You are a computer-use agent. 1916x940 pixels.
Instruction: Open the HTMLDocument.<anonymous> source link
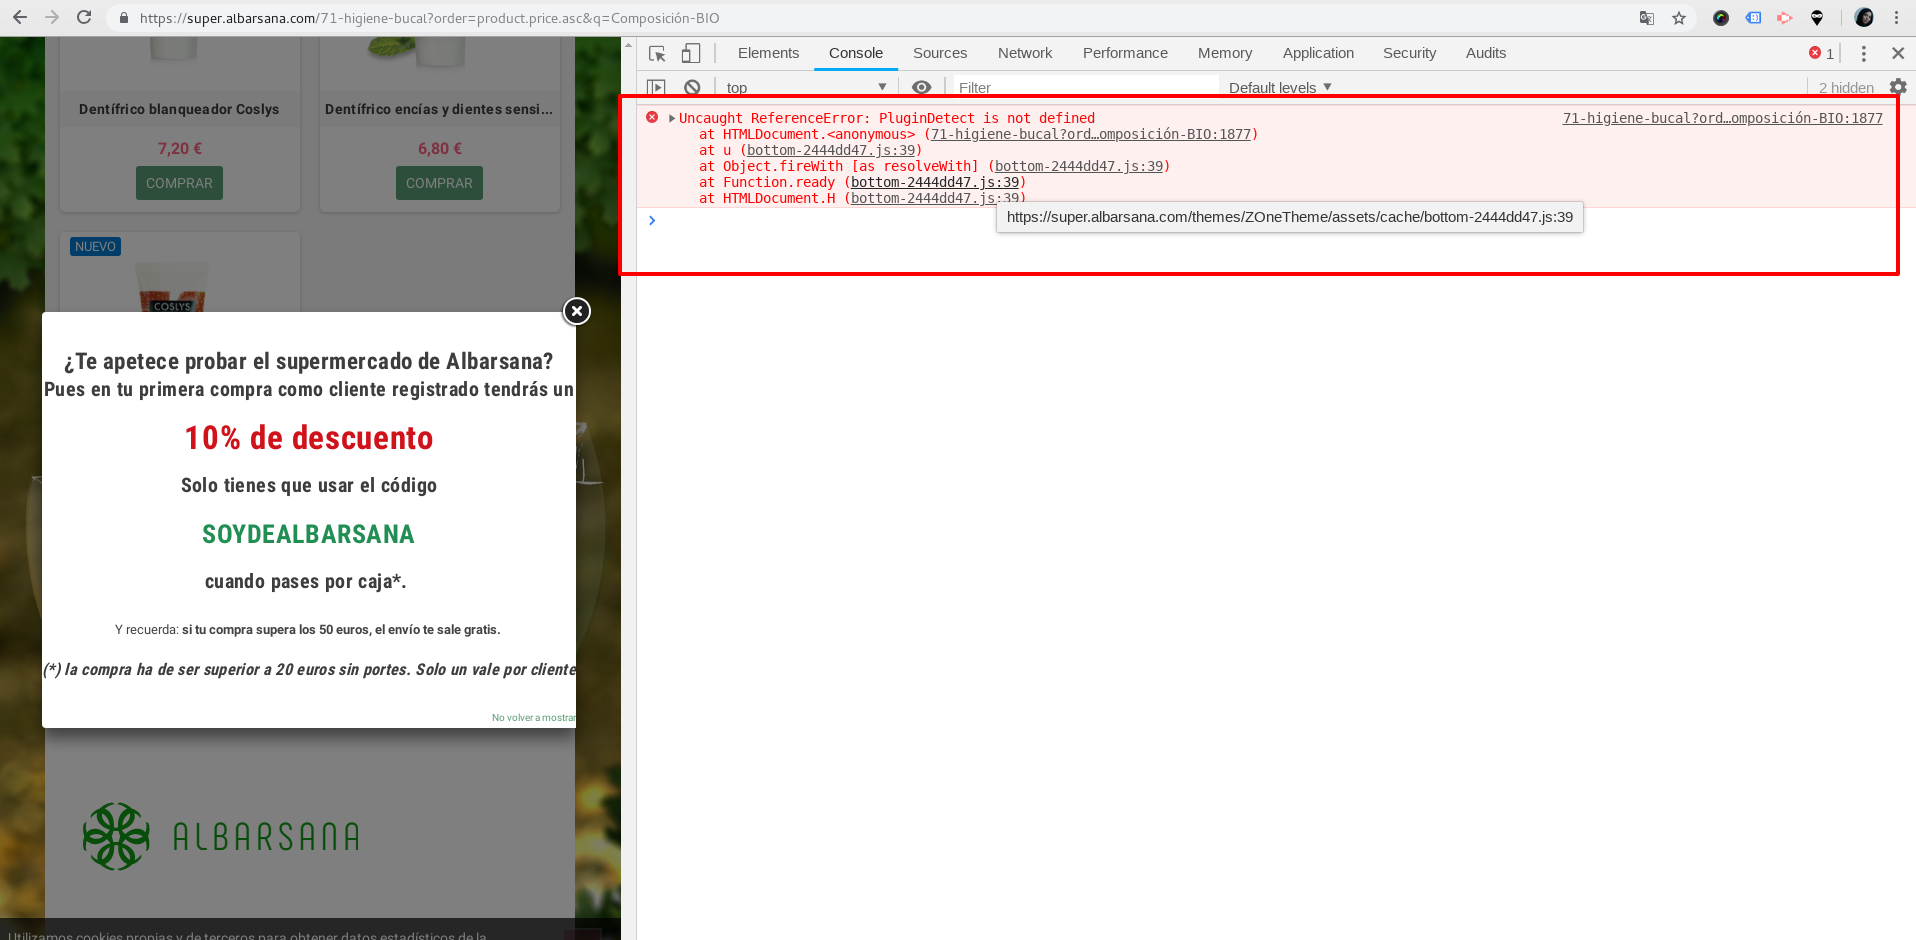pos(1091,134)
